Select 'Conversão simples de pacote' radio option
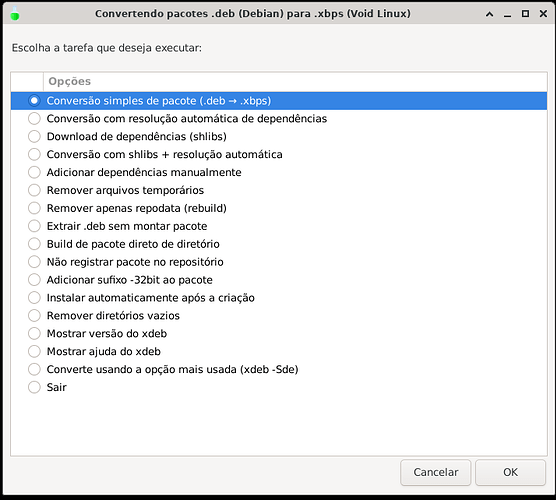Screen dimensions: 556x500 (x=279, y=101)
